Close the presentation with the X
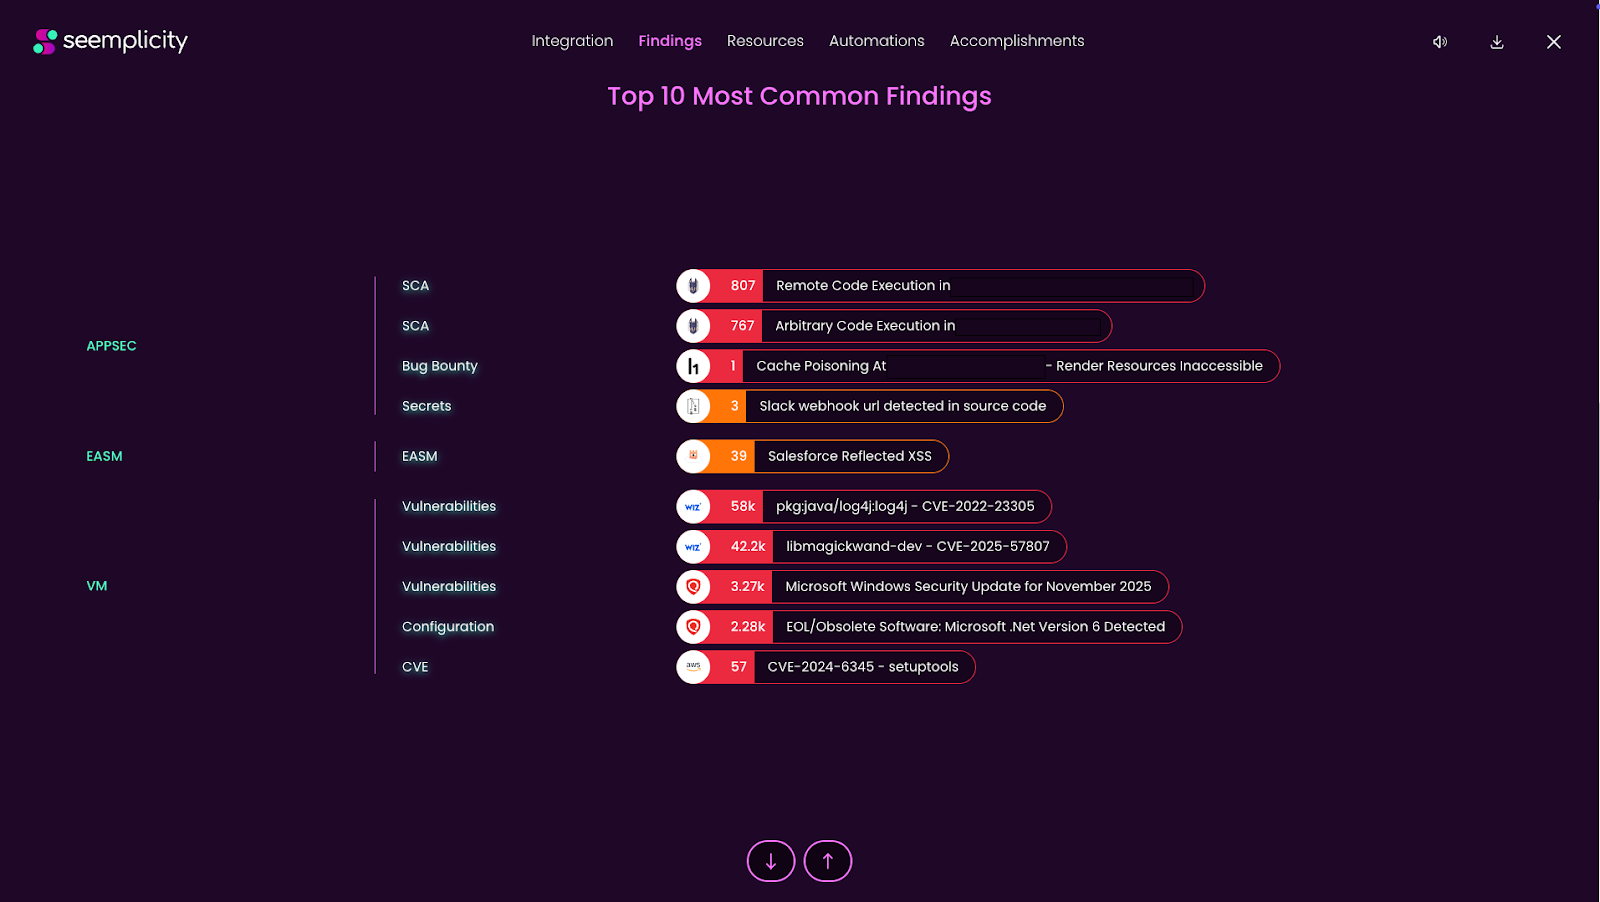1600x902 pixels. [1554, 42]
